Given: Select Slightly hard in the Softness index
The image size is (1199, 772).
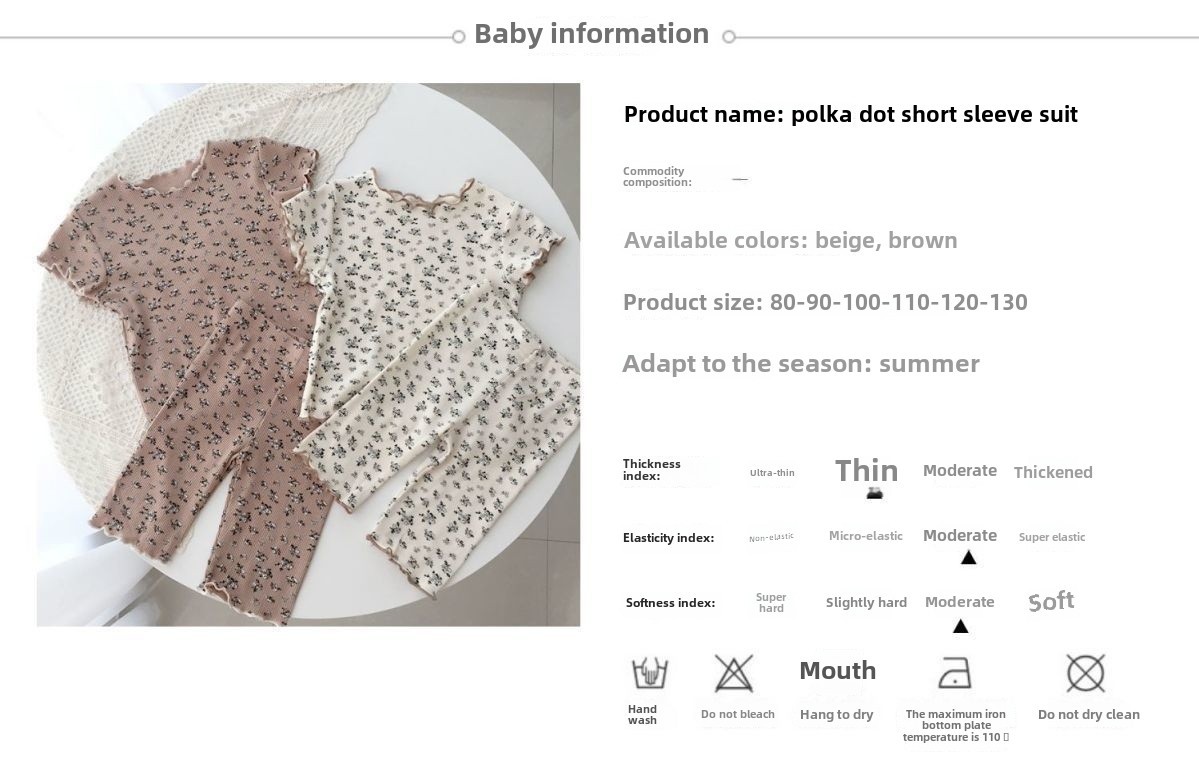Looking at the screenshot, I should coord(866,602).
